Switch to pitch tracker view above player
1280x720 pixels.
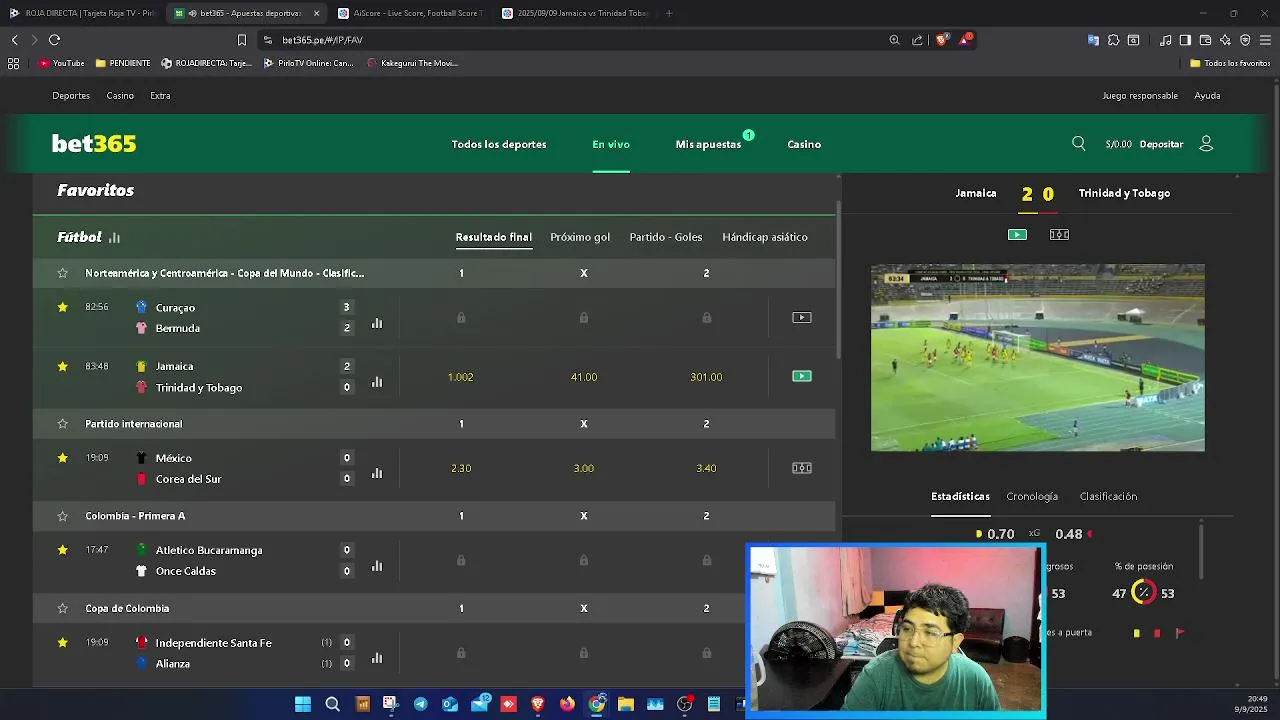click(x=1059, y=235)
